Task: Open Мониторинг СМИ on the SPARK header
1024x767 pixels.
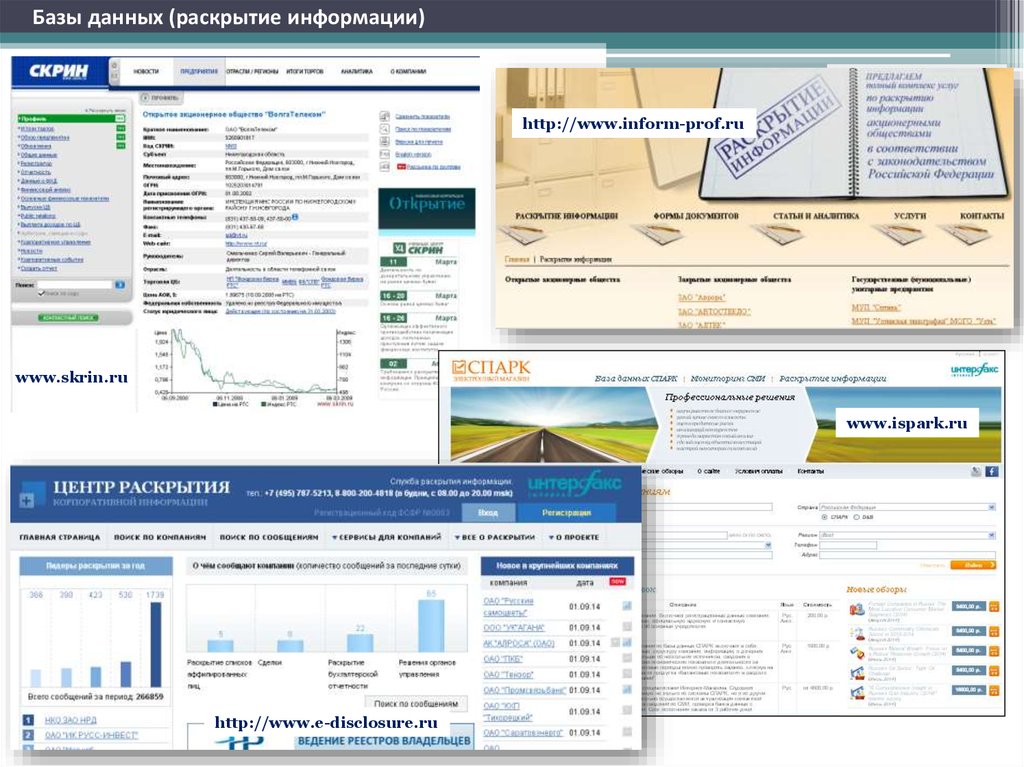Action: tap(728, 378)
